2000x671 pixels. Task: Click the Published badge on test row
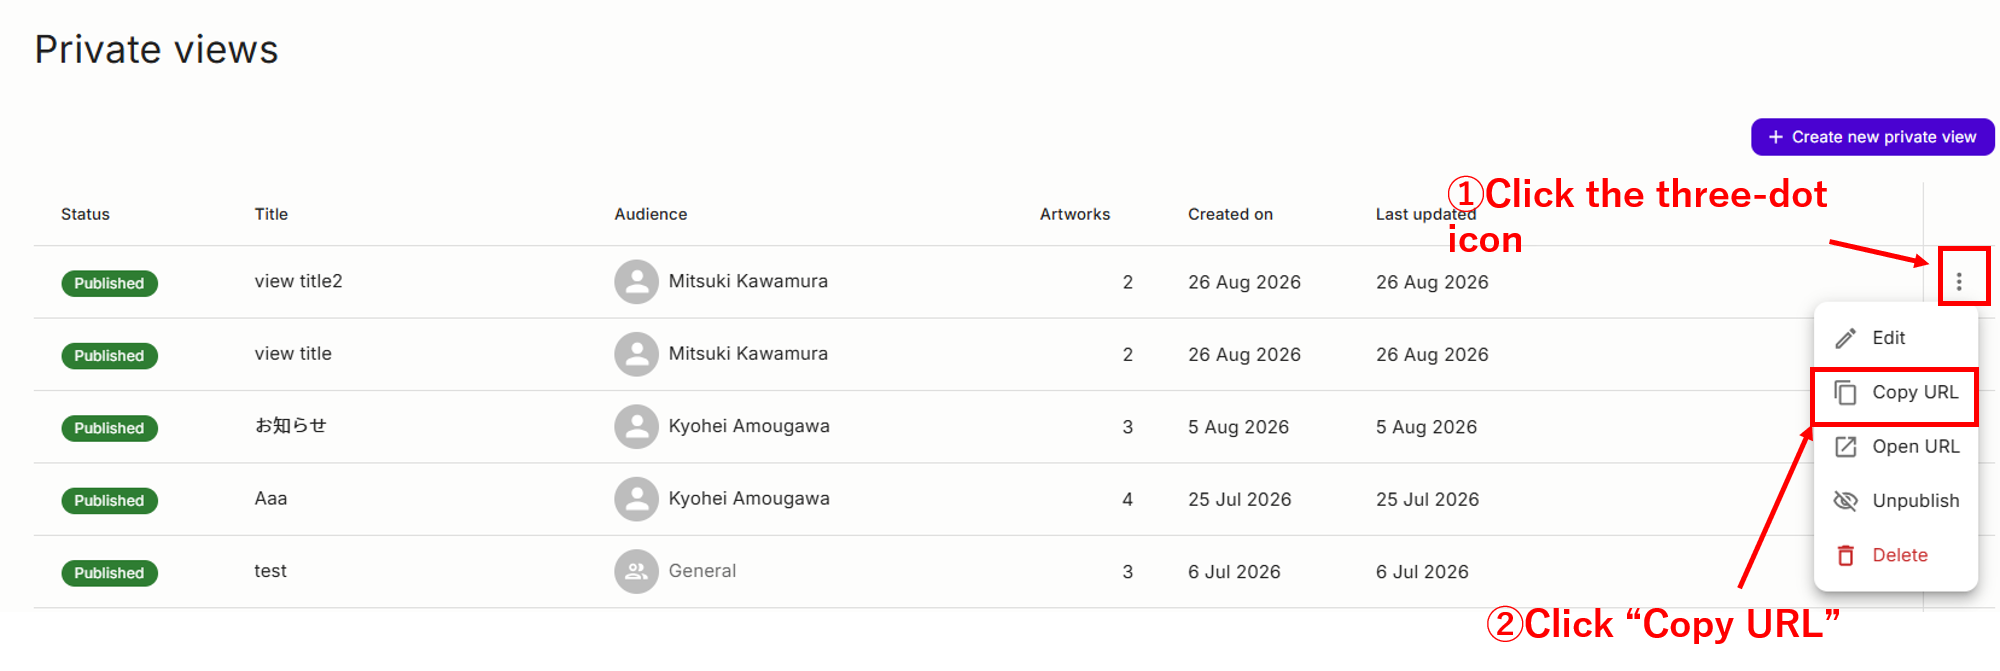pos(109,573)
